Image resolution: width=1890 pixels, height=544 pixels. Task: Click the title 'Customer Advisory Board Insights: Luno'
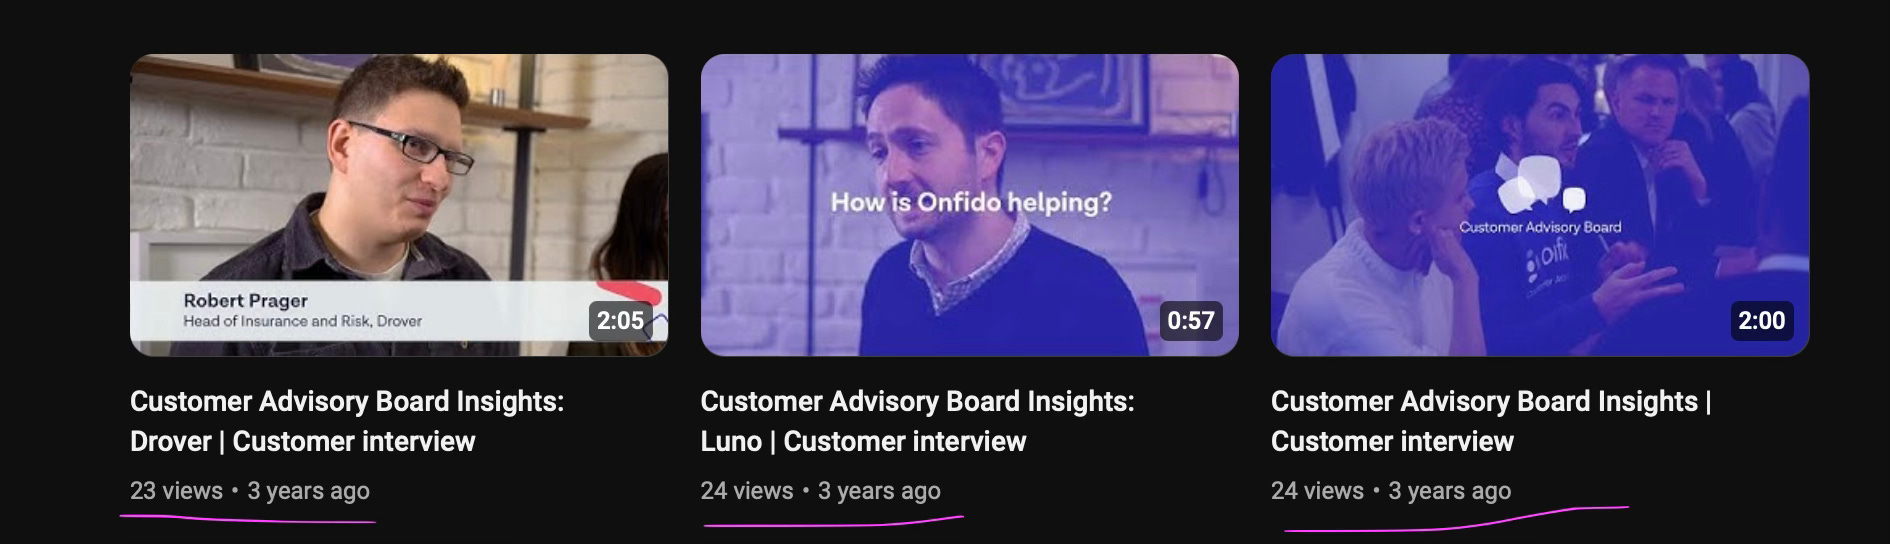pyautogui.click(x=917, y=421)
